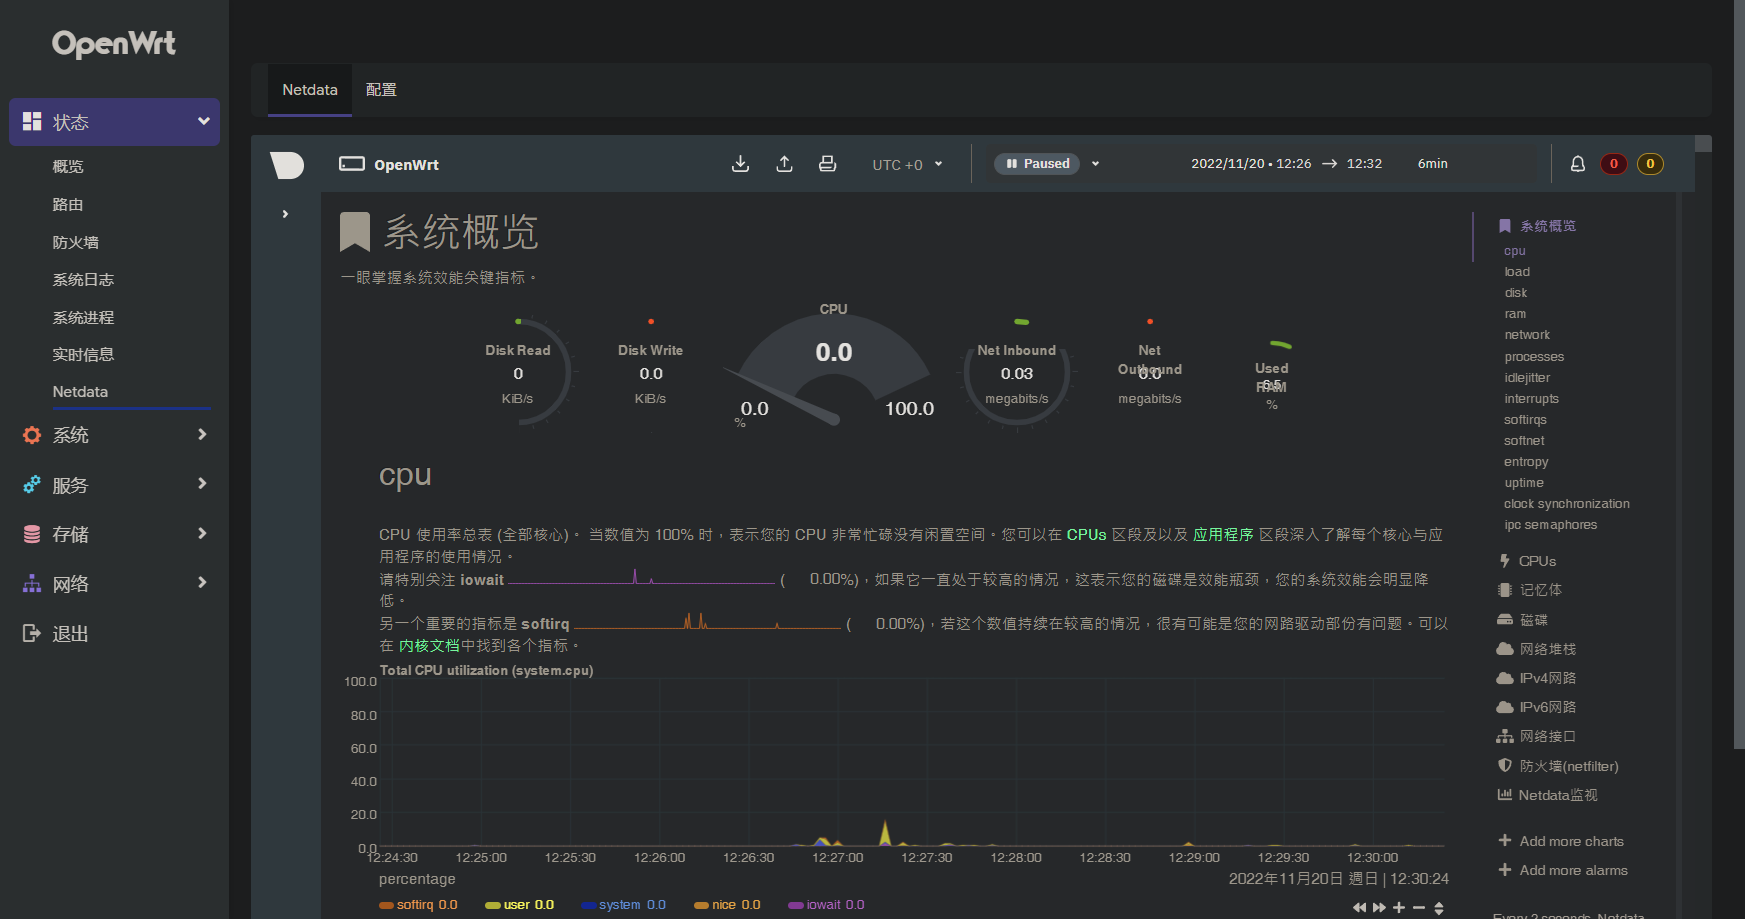Viewport: 1745px width, 919px height.
Task: Open 防火墙(netfilter) section in right menu
Action: pos(1558,766)
